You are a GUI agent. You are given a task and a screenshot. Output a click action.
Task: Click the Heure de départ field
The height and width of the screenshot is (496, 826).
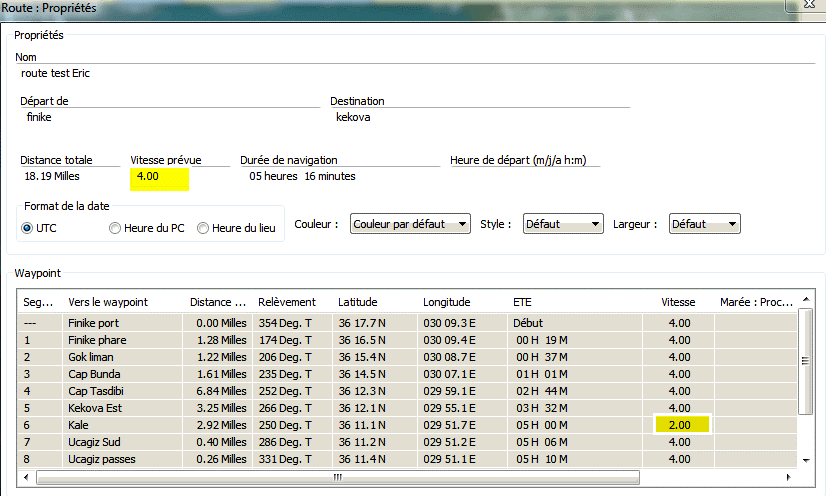click(524, 176)
